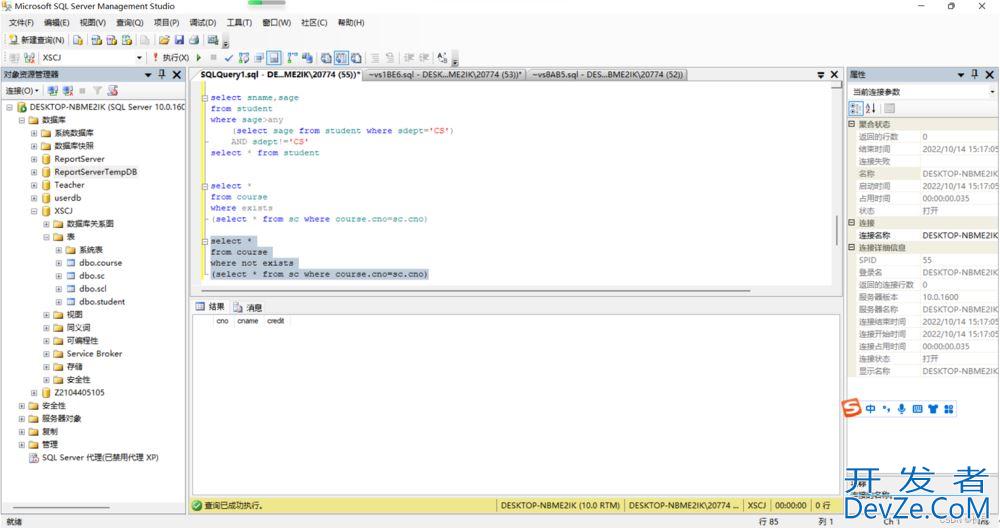Open the 调试(D) menu
This screenshot has height=530, width=1000.
203,23
